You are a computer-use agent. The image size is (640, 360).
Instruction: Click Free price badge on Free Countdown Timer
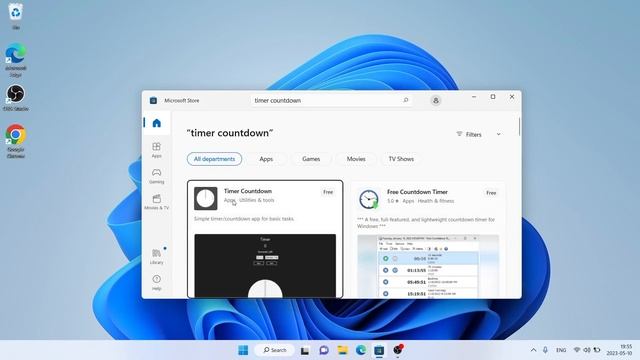491,193
